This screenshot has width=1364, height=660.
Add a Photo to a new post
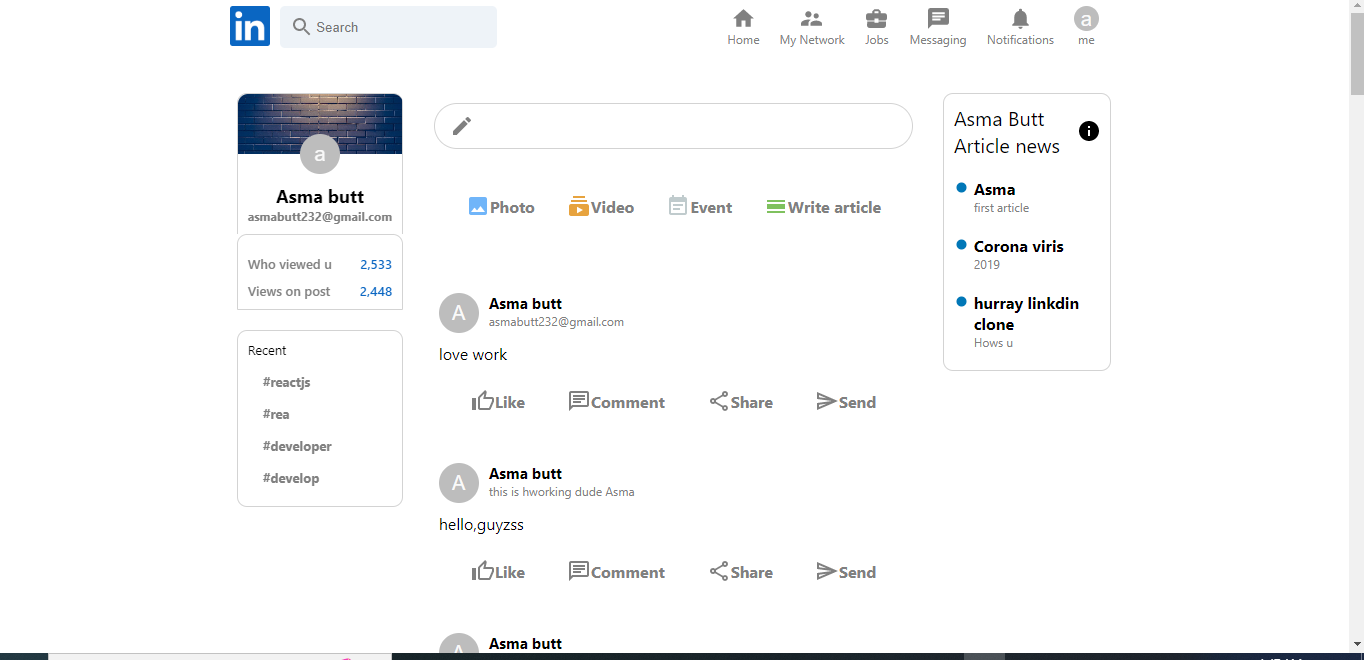(x=502, y=207)
